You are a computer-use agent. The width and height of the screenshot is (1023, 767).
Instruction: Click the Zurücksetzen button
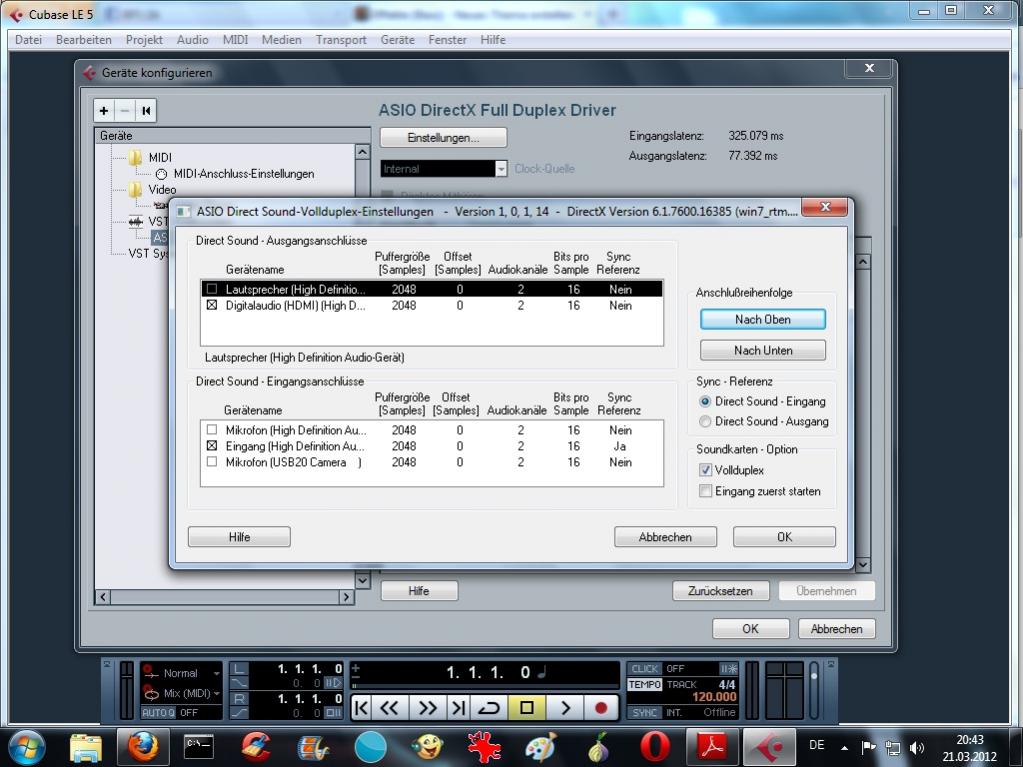coord(720,591)
